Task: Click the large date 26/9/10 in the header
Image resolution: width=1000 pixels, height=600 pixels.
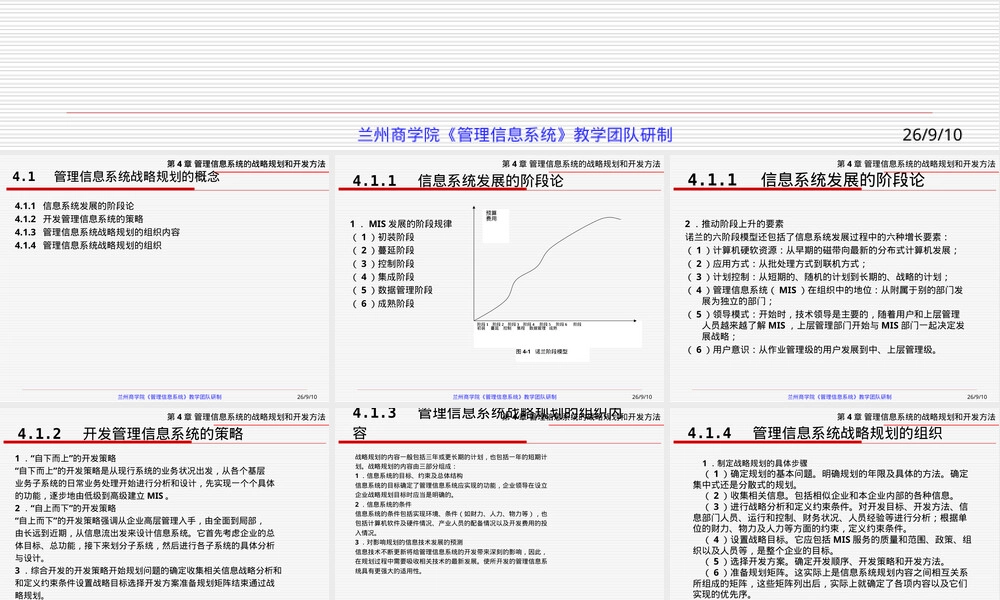Action: (x=932, y=135)
